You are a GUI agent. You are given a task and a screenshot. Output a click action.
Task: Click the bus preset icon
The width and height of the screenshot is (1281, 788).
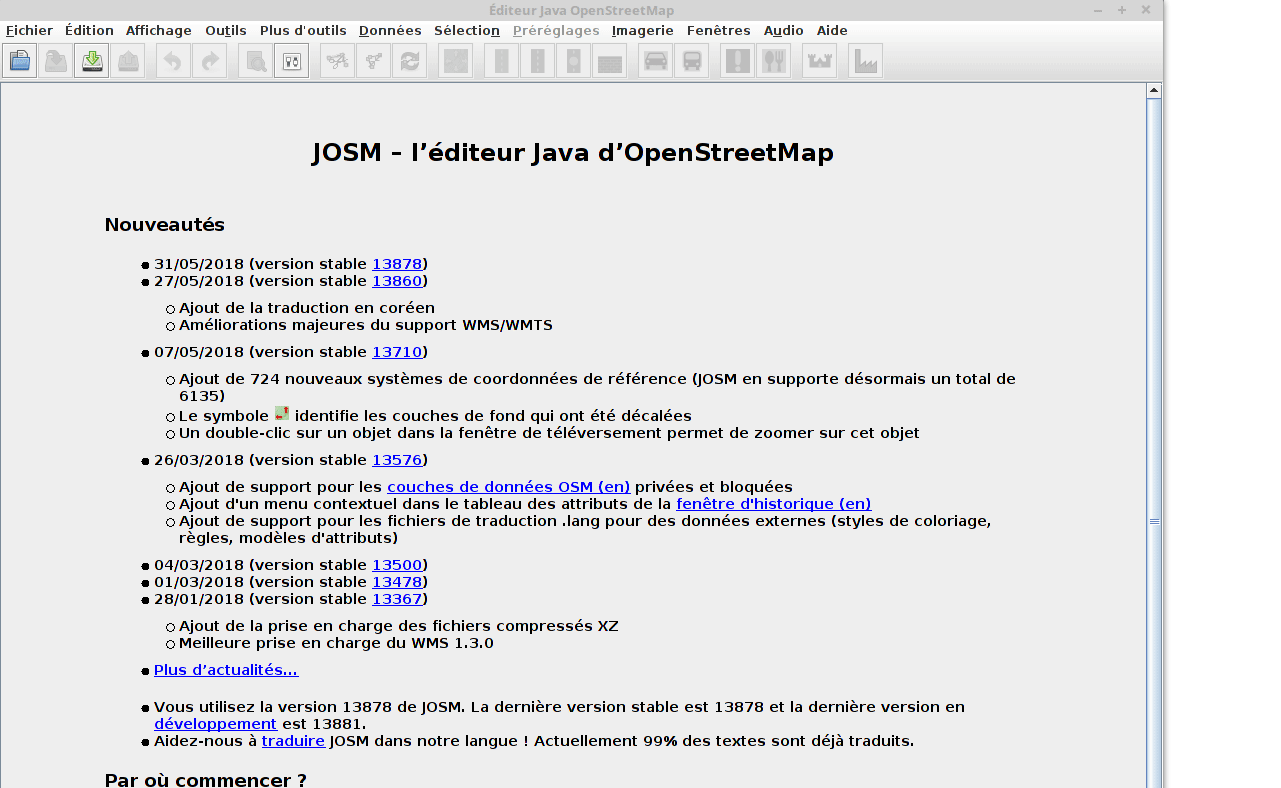[x=691, y=61]
